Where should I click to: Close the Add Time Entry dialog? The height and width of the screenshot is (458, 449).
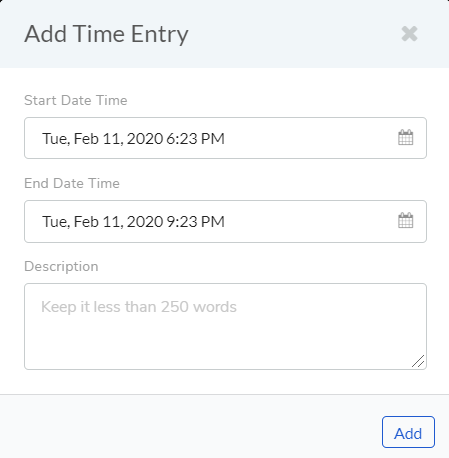[x=409, y=34]
